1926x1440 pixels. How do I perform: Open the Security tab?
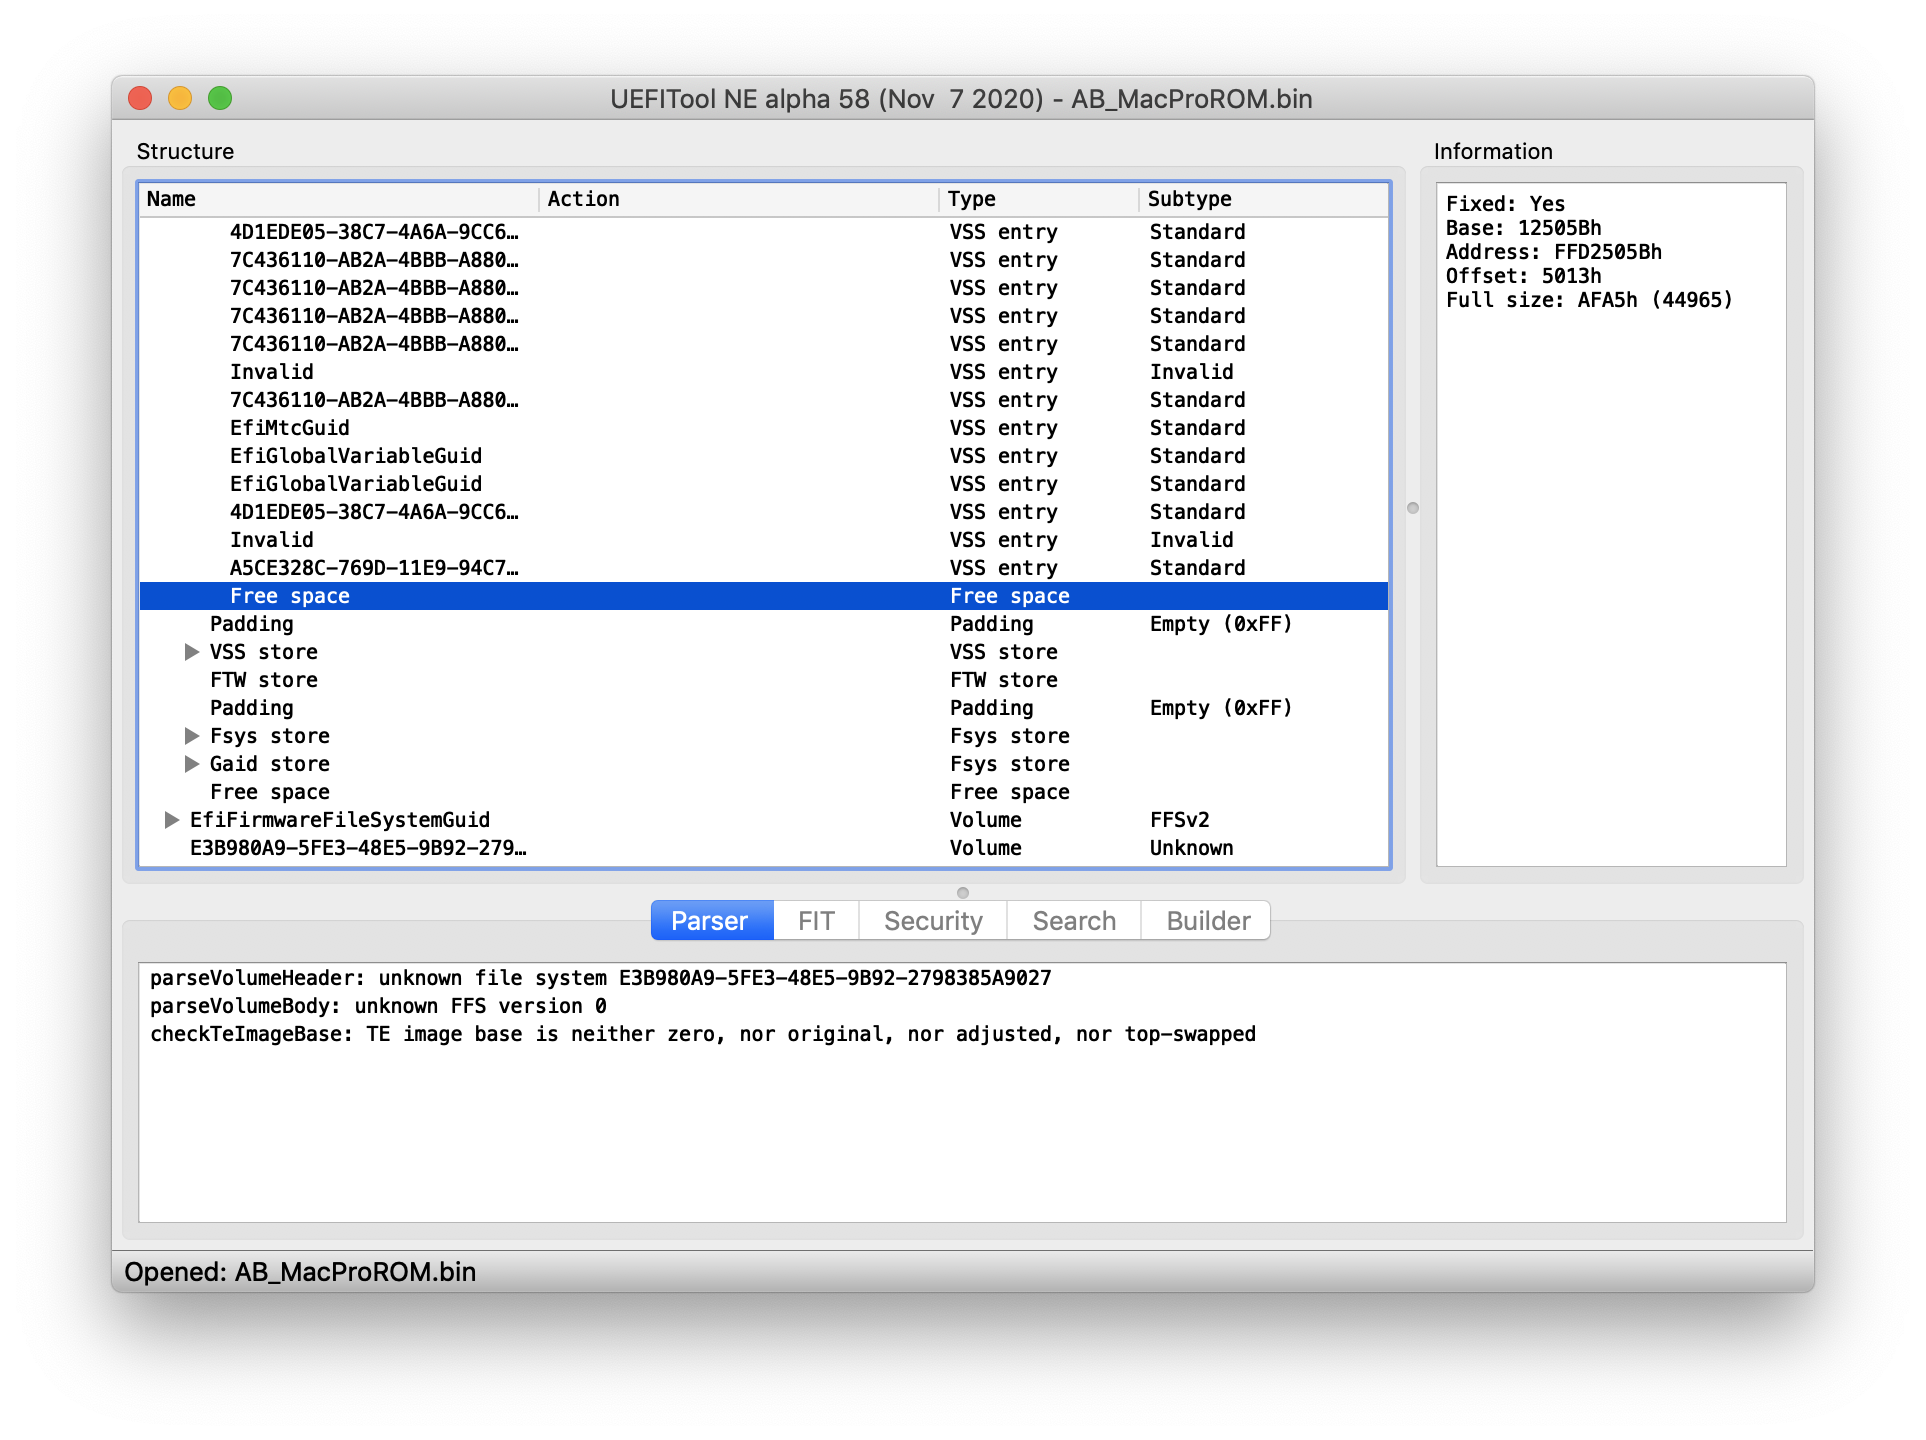pos(932,921)
